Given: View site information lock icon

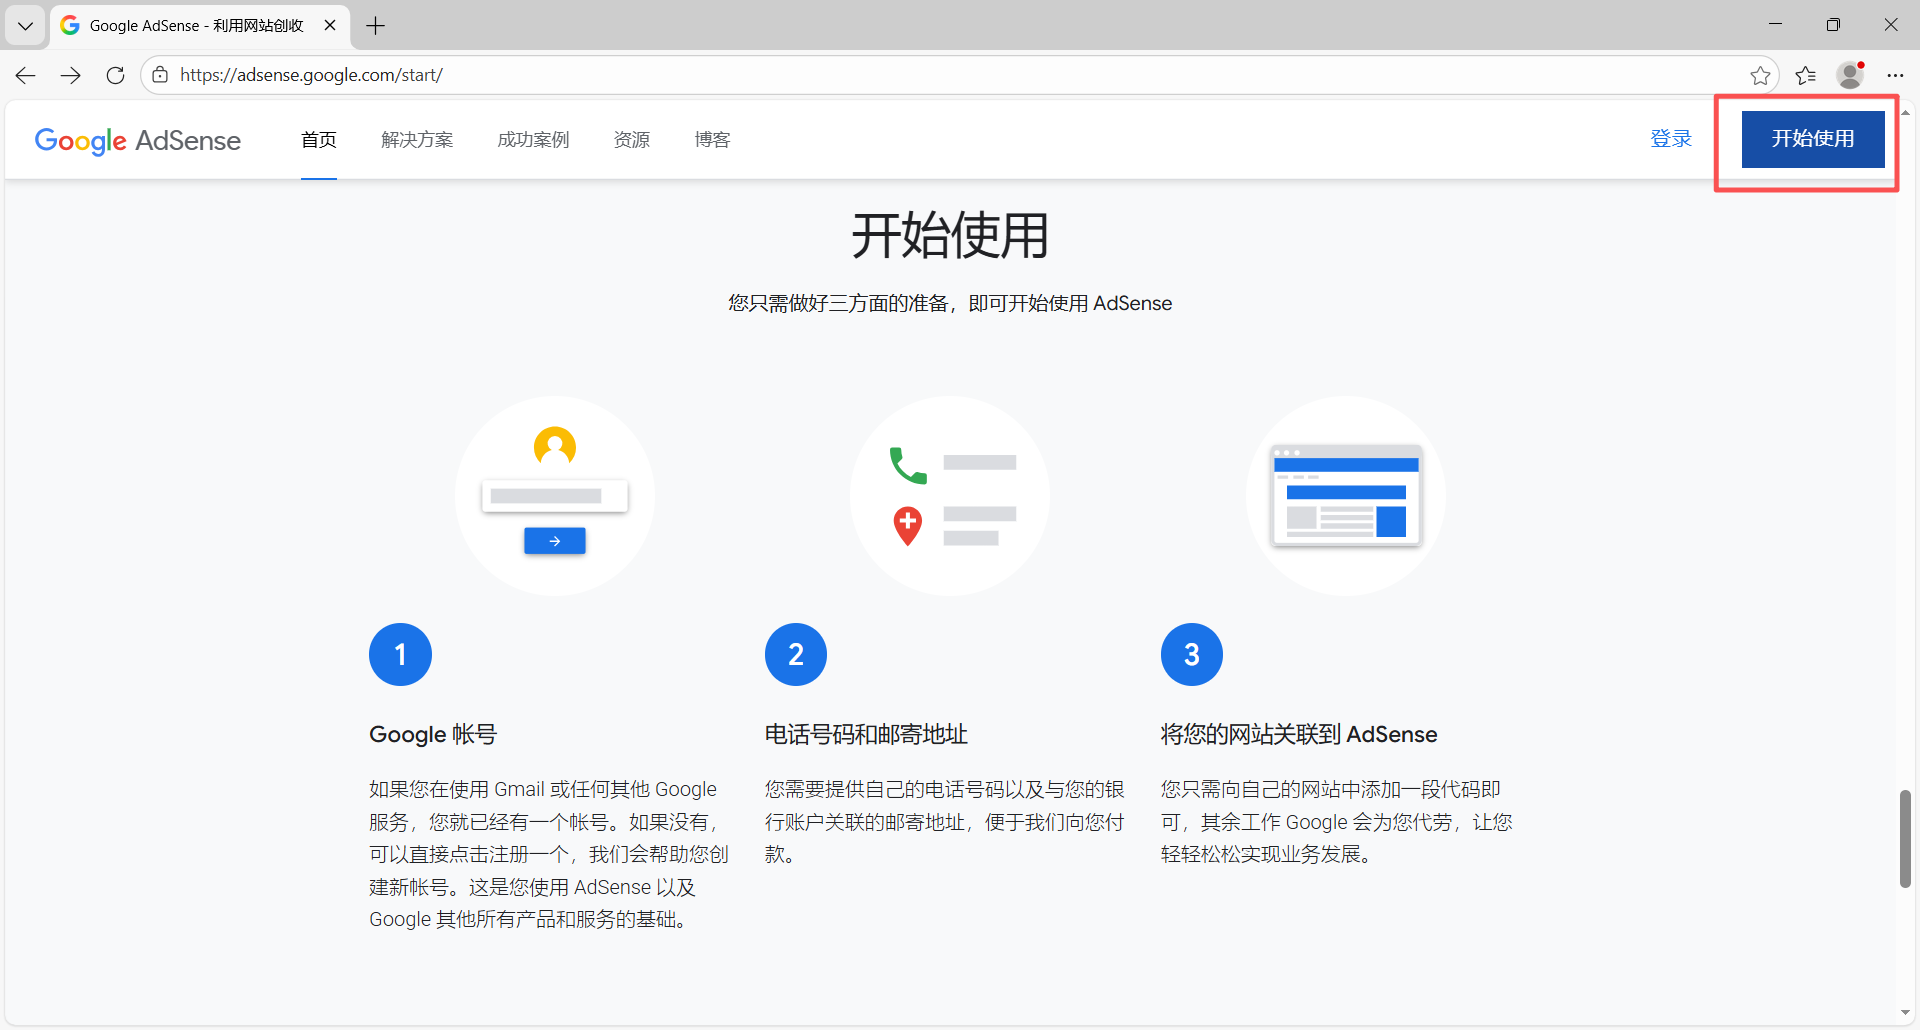Looking at the screenshot, I should click(x=160, y=75).
